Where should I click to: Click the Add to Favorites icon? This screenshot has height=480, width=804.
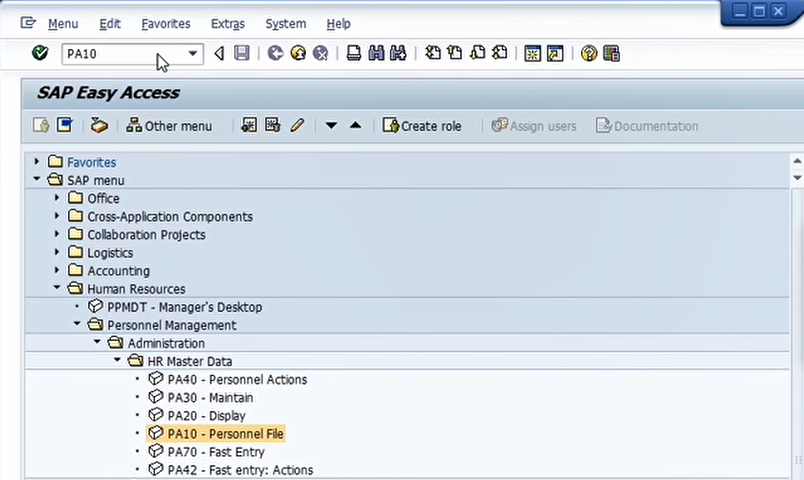coord(249,125)
